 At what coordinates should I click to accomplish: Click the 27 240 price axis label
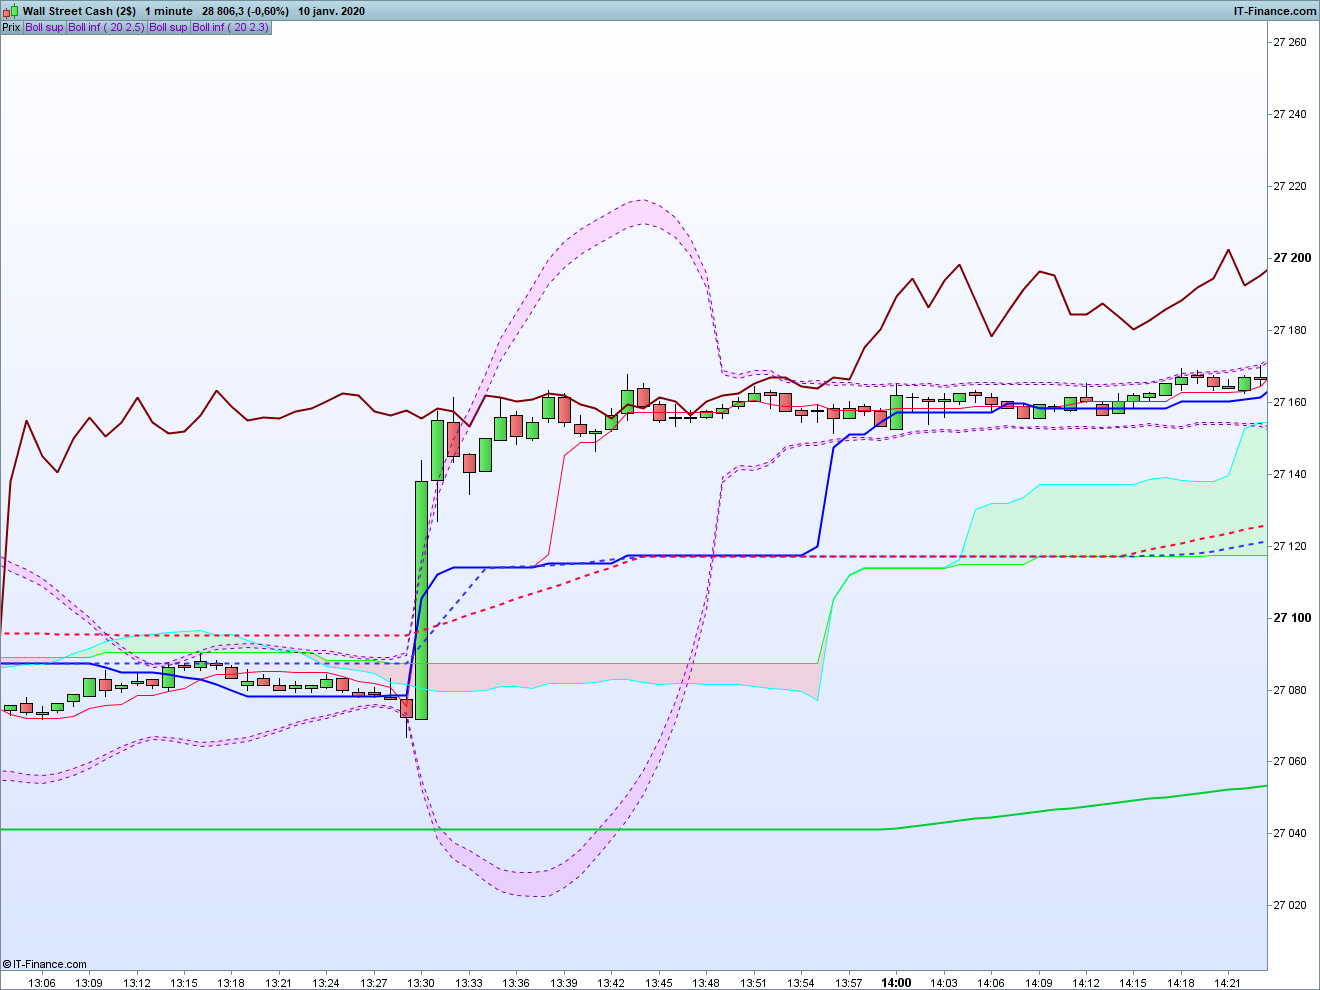click(x=1289, y=114)
